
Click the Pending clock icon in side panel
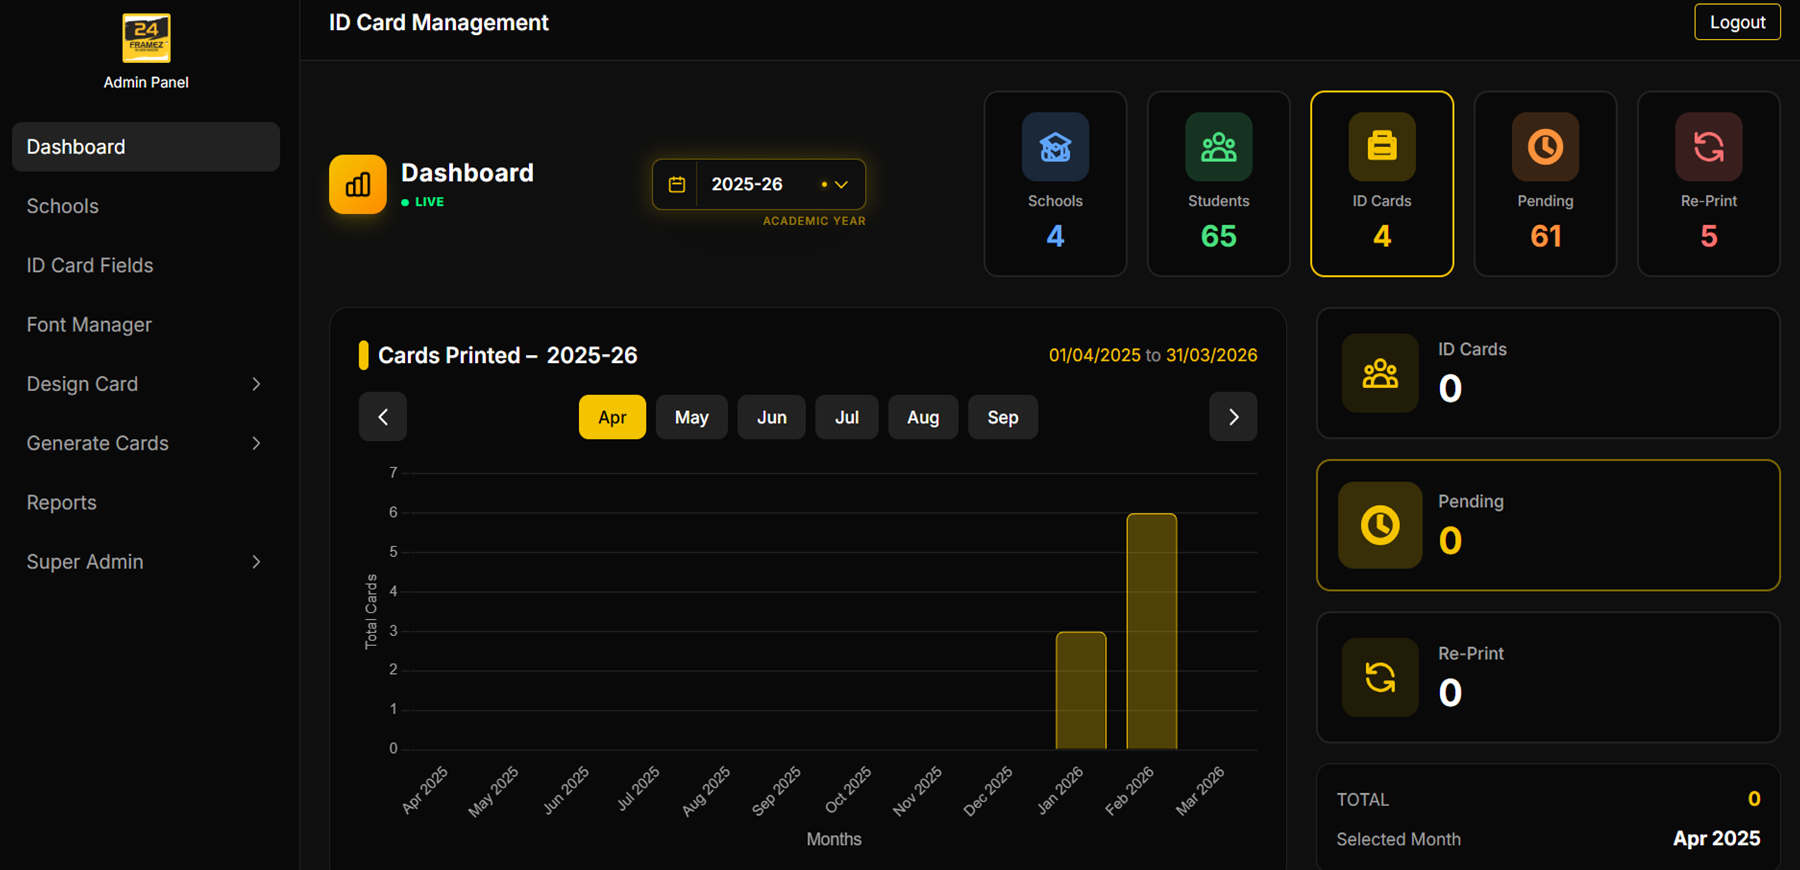1380,525
